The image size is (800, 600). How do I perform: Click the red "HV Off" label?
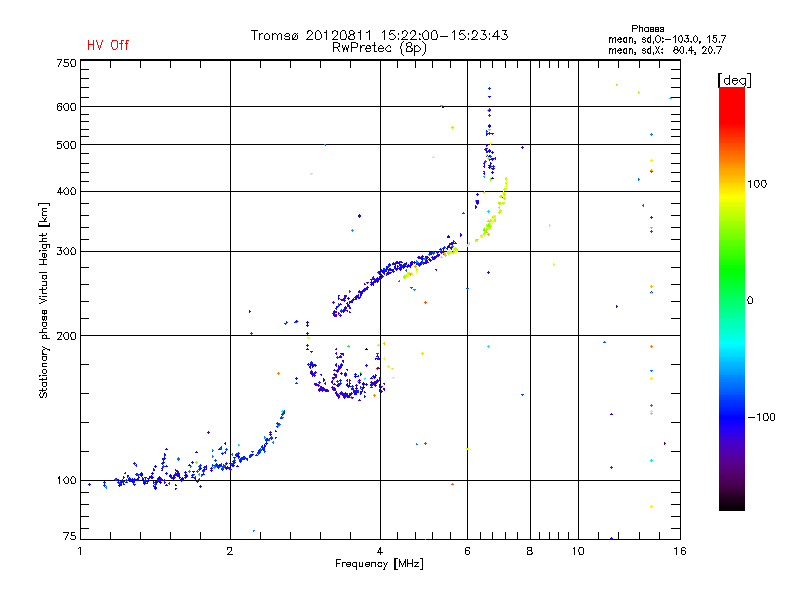(108, 45)
